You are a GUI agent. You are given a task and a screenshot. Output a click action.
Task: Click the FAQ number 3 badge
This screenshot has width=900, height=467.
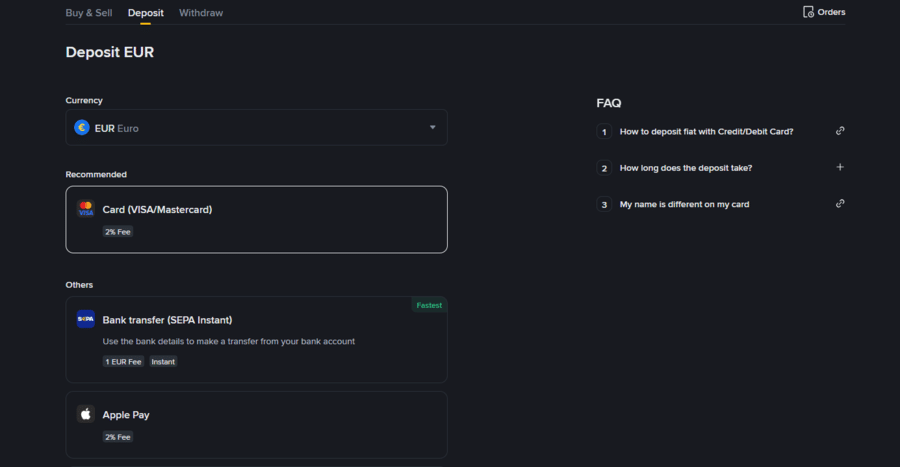tap(604, 204)
